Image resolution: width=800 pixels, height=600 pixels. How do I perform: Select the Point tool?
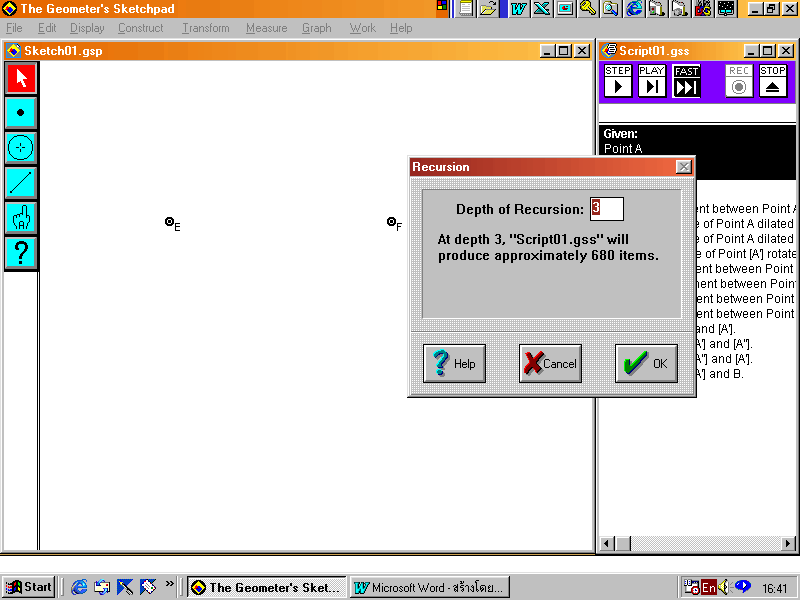[x=21, y=113]
